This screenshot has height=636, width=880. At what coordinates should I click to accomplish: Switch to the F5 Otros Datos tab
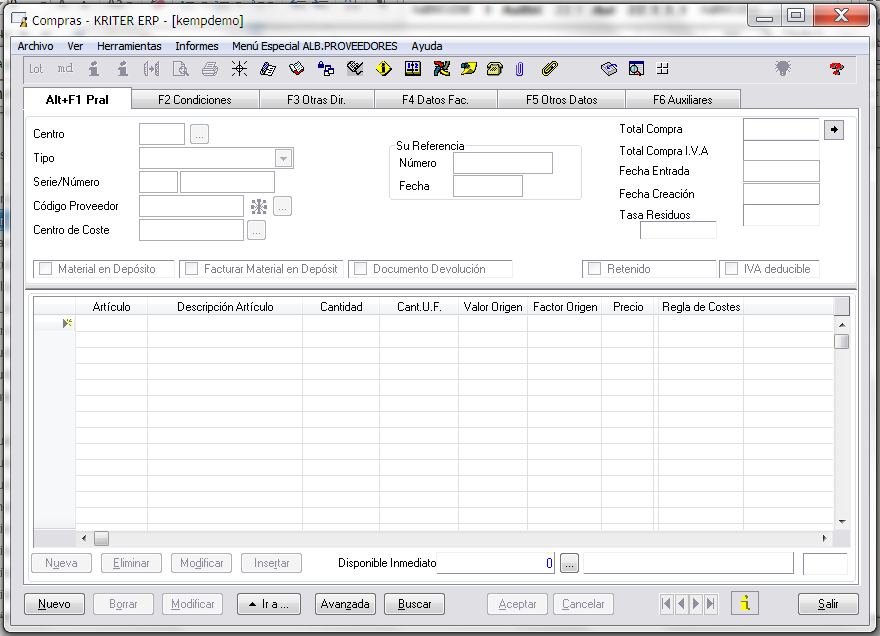coord(561,100)
